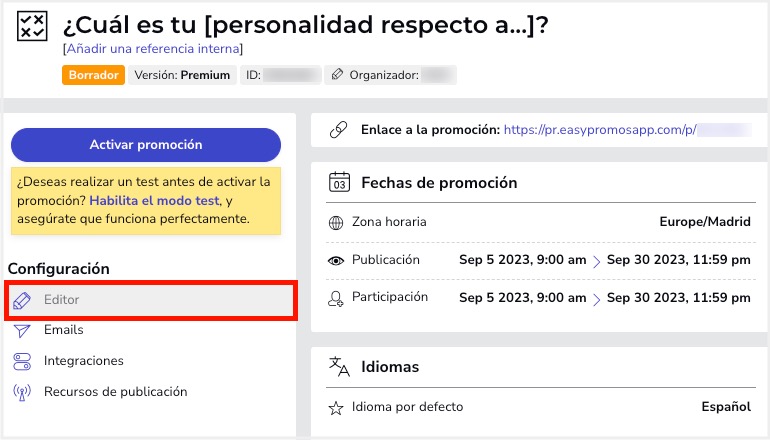Image resolution: width=770 pixels, height=440 pixels.
Task: Click the Activar promoción button
Action: [146, 145]
